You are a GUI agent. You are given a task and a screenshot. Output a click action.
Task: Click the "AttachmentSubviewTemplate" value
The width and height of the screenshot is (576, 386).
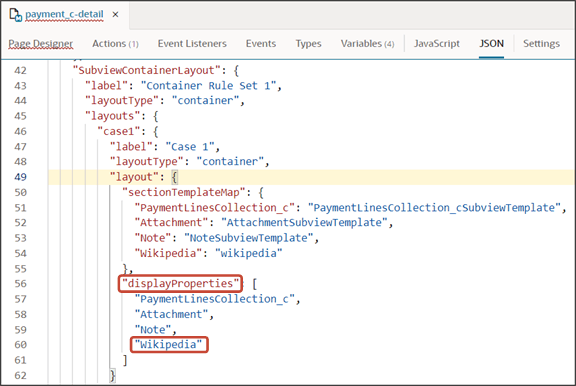point(304,223)
